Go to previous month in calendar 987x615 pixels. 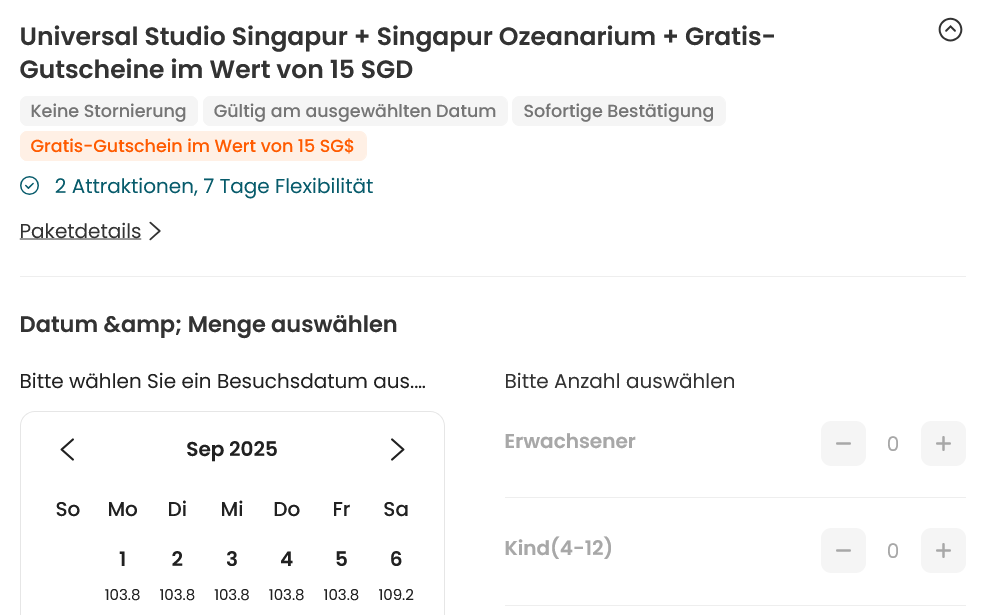(x=68, y=450)
